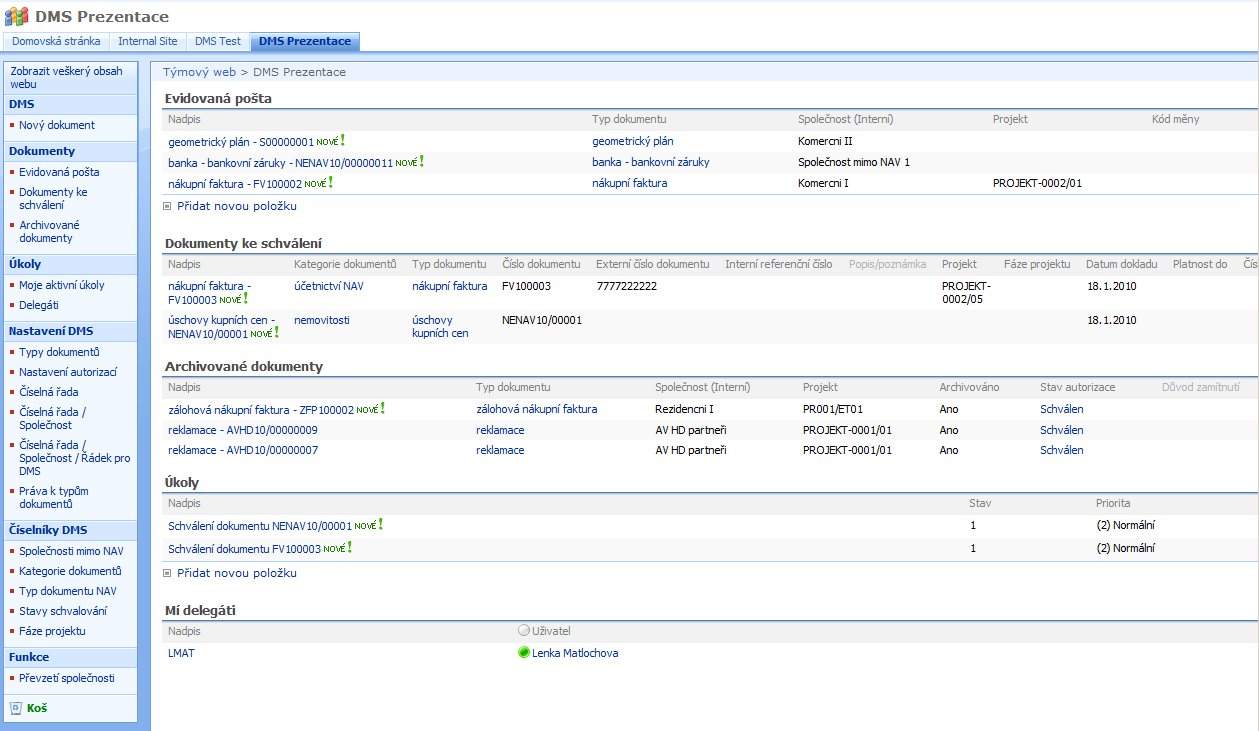Click the DMS Prezentace site logo icon

click(x=17, y=17)
